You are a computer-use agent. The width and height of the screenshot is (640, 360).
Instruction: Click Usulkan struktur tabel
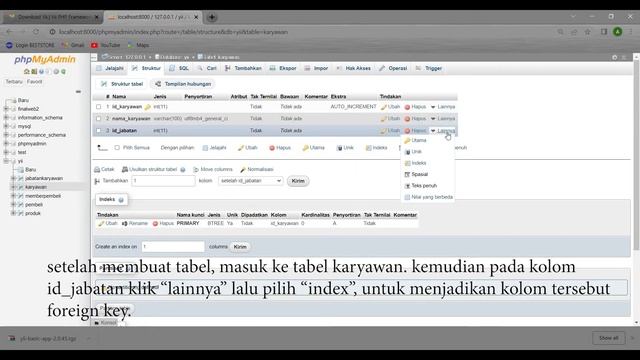(x=149, y=169)
